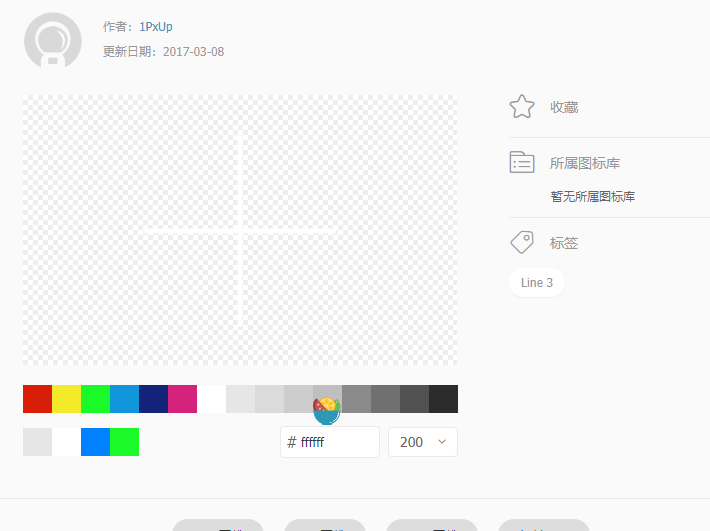Click the author avatar image
The width and height of the screenshot is (710, 531).
point(53,40)
